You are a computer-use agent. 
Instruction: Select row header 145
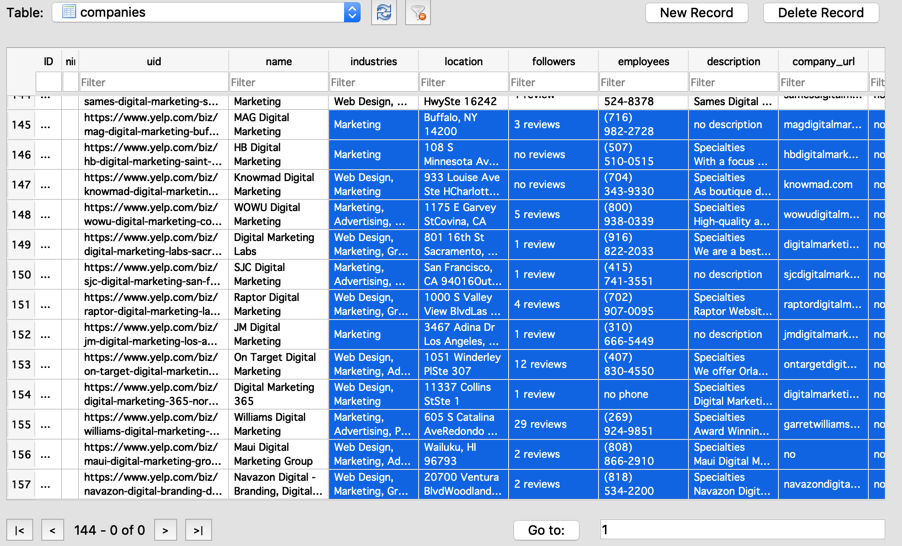click(21, 124)
